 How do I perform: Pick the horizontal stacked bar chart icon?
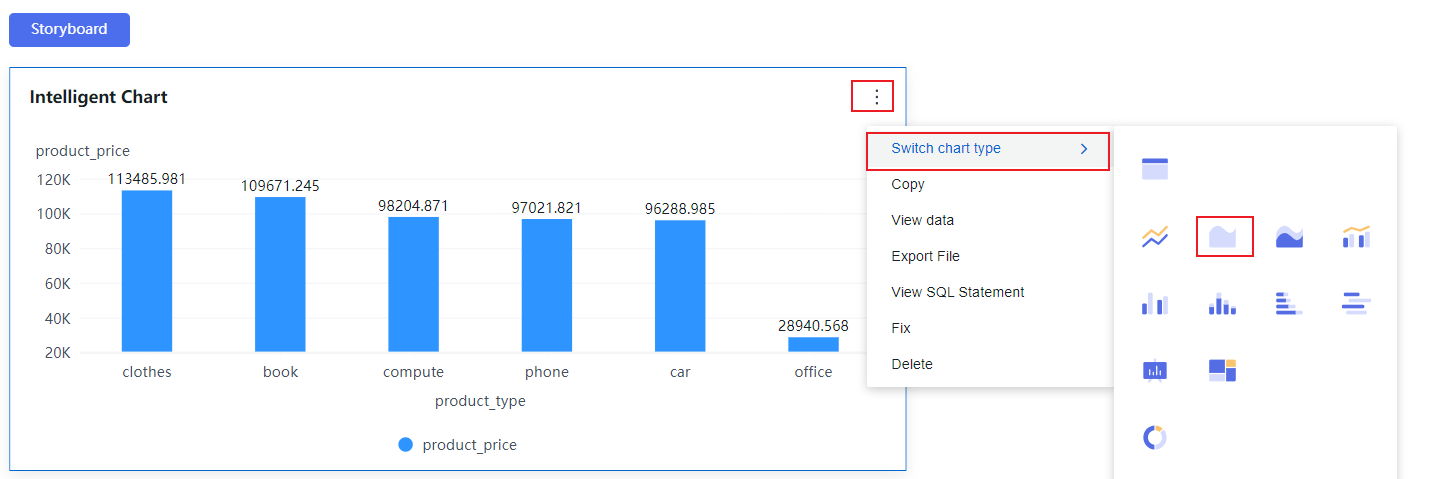pos(1290,304)
